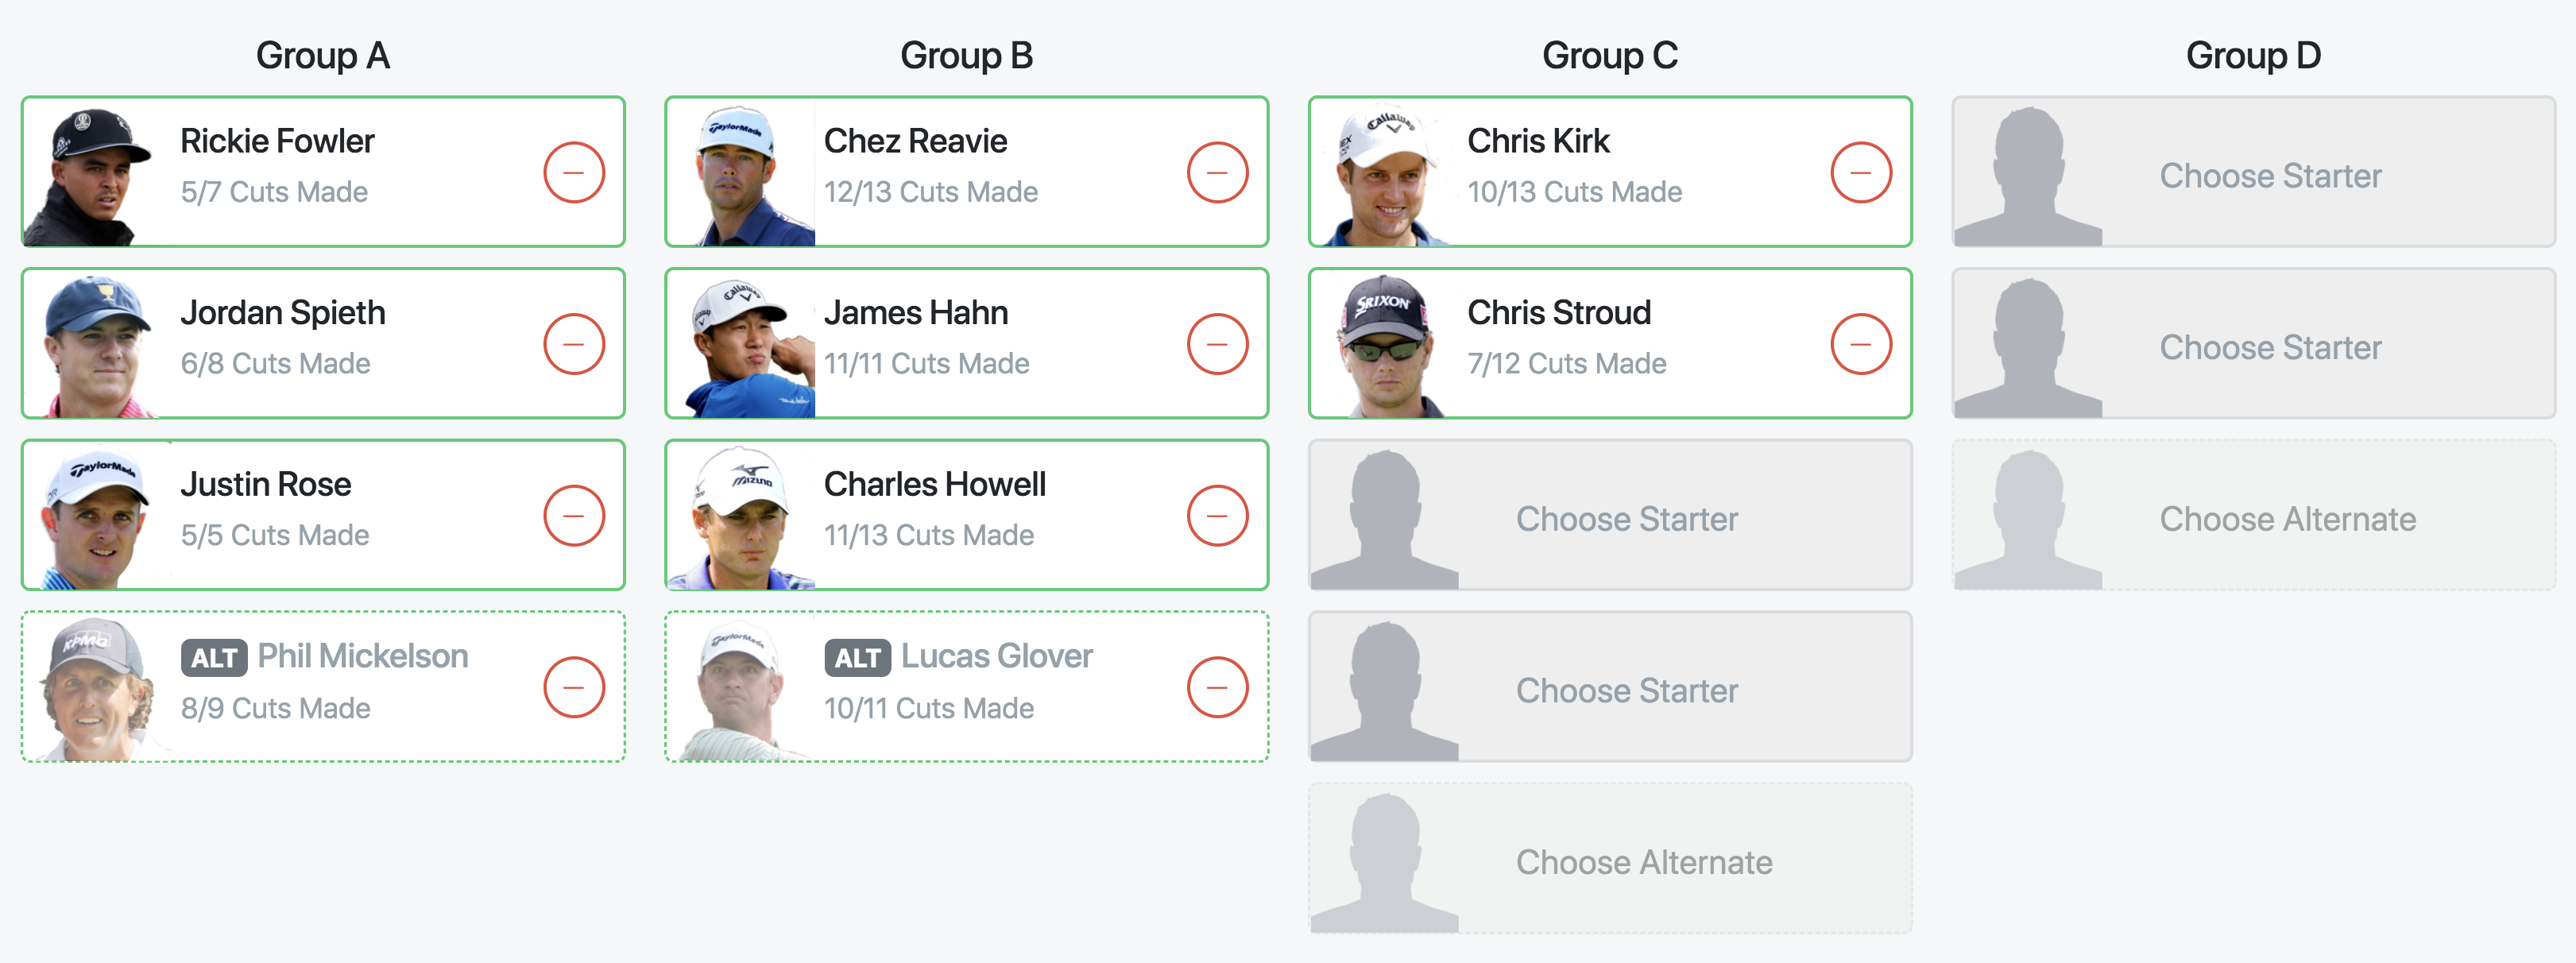Image resolution: width=2576 pixels, height=963 pixels.
Task: Remove Chez Reavie with minus icon
Action: pyautogui.click(x=1217, y=172)
